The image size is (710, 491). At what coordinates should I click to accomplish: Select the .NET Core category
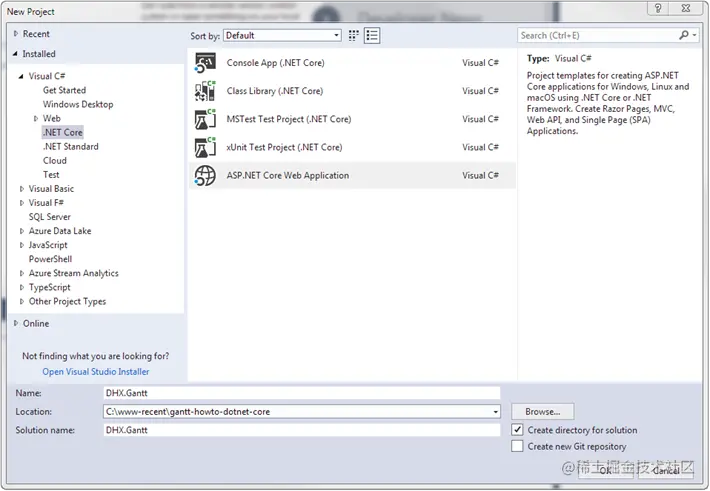click(62, 132)
